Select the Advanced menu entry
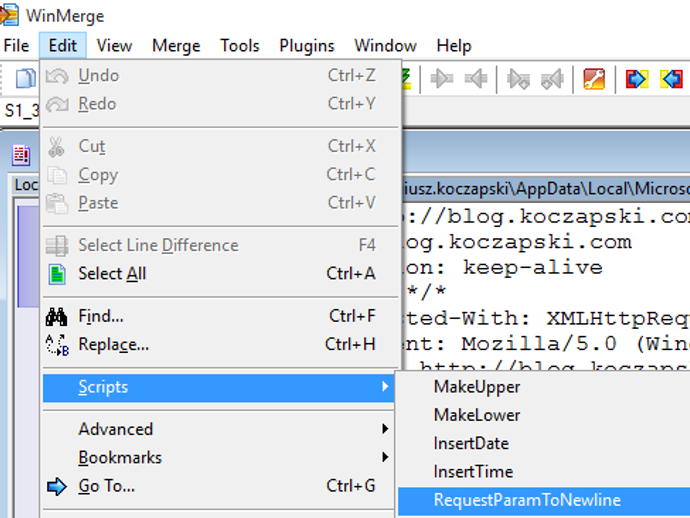Image resolution: width=690 pixels, height=518 pixels. click(218, 429)
